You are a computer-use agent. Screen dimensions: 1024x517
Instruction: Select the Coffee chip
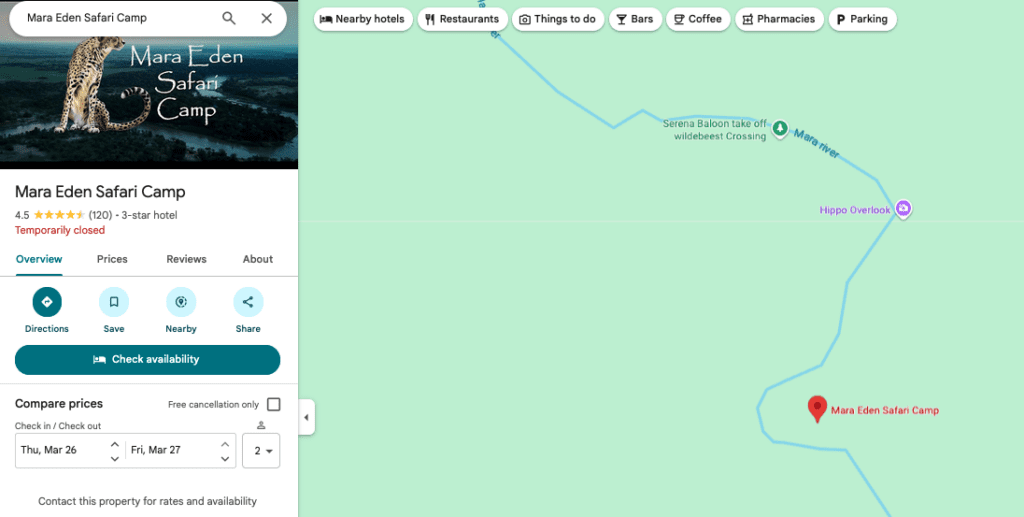(698, 19)
